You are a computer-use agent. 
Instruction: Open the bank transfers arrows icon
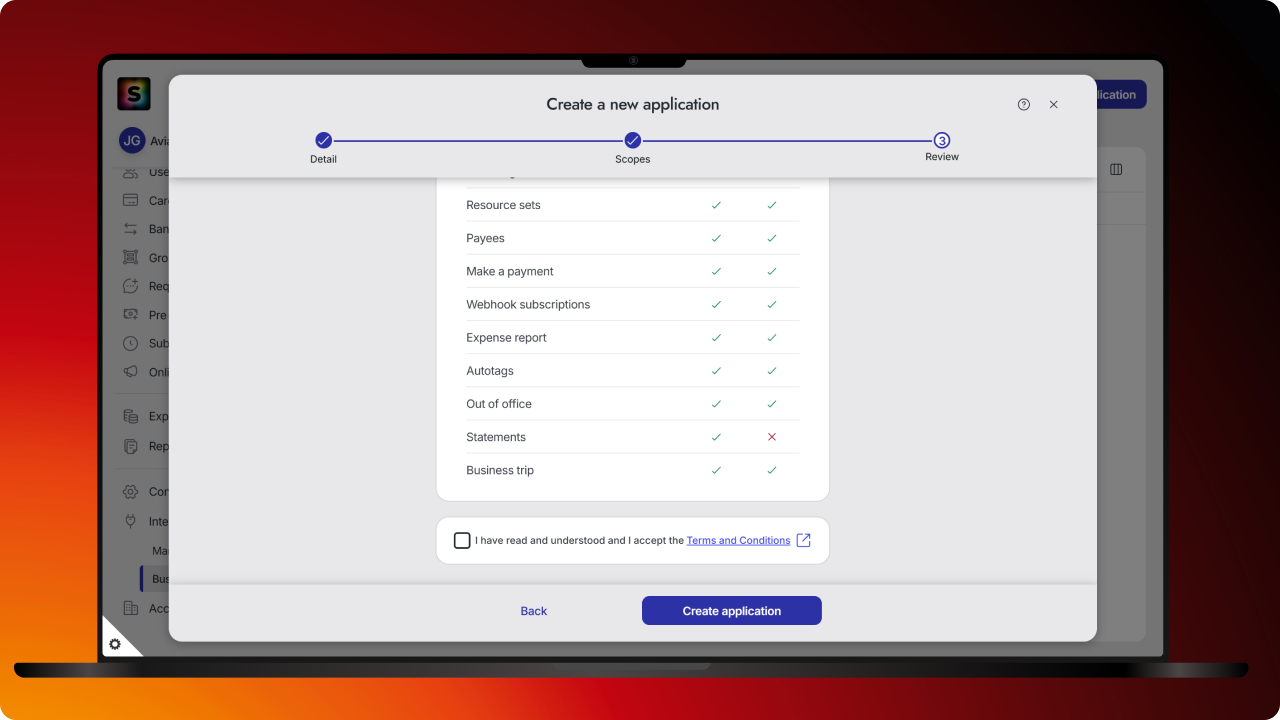click(130, 229)
